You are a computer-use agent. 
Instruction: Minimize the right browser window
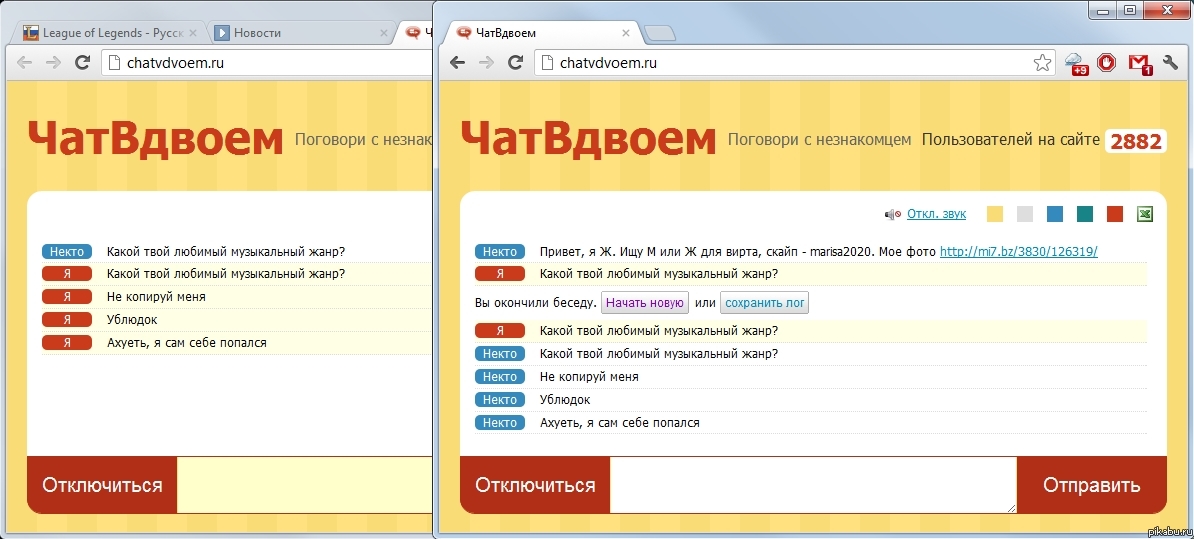tap(1103, 10)
